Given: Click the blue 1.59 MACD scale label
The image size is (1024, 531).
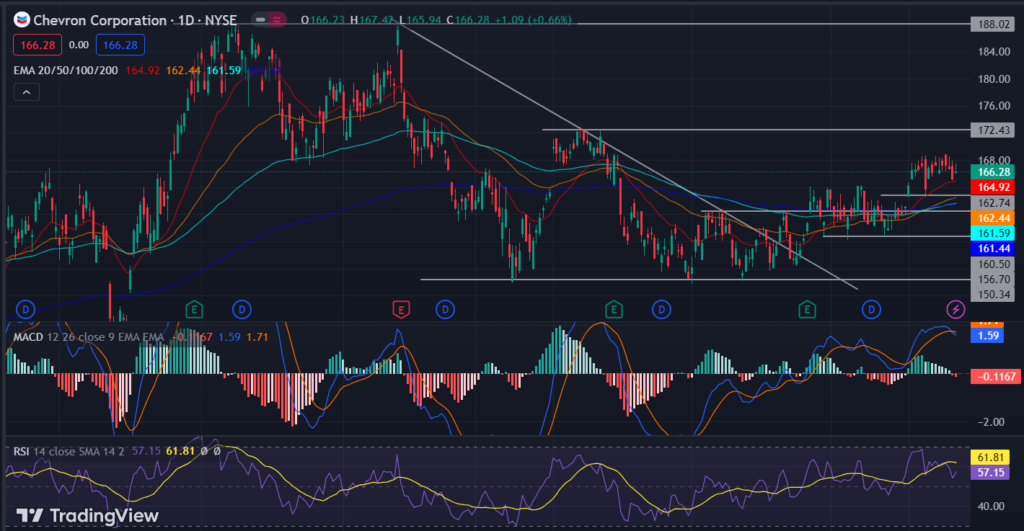Looking at the screenshot, I should point(987,335).
